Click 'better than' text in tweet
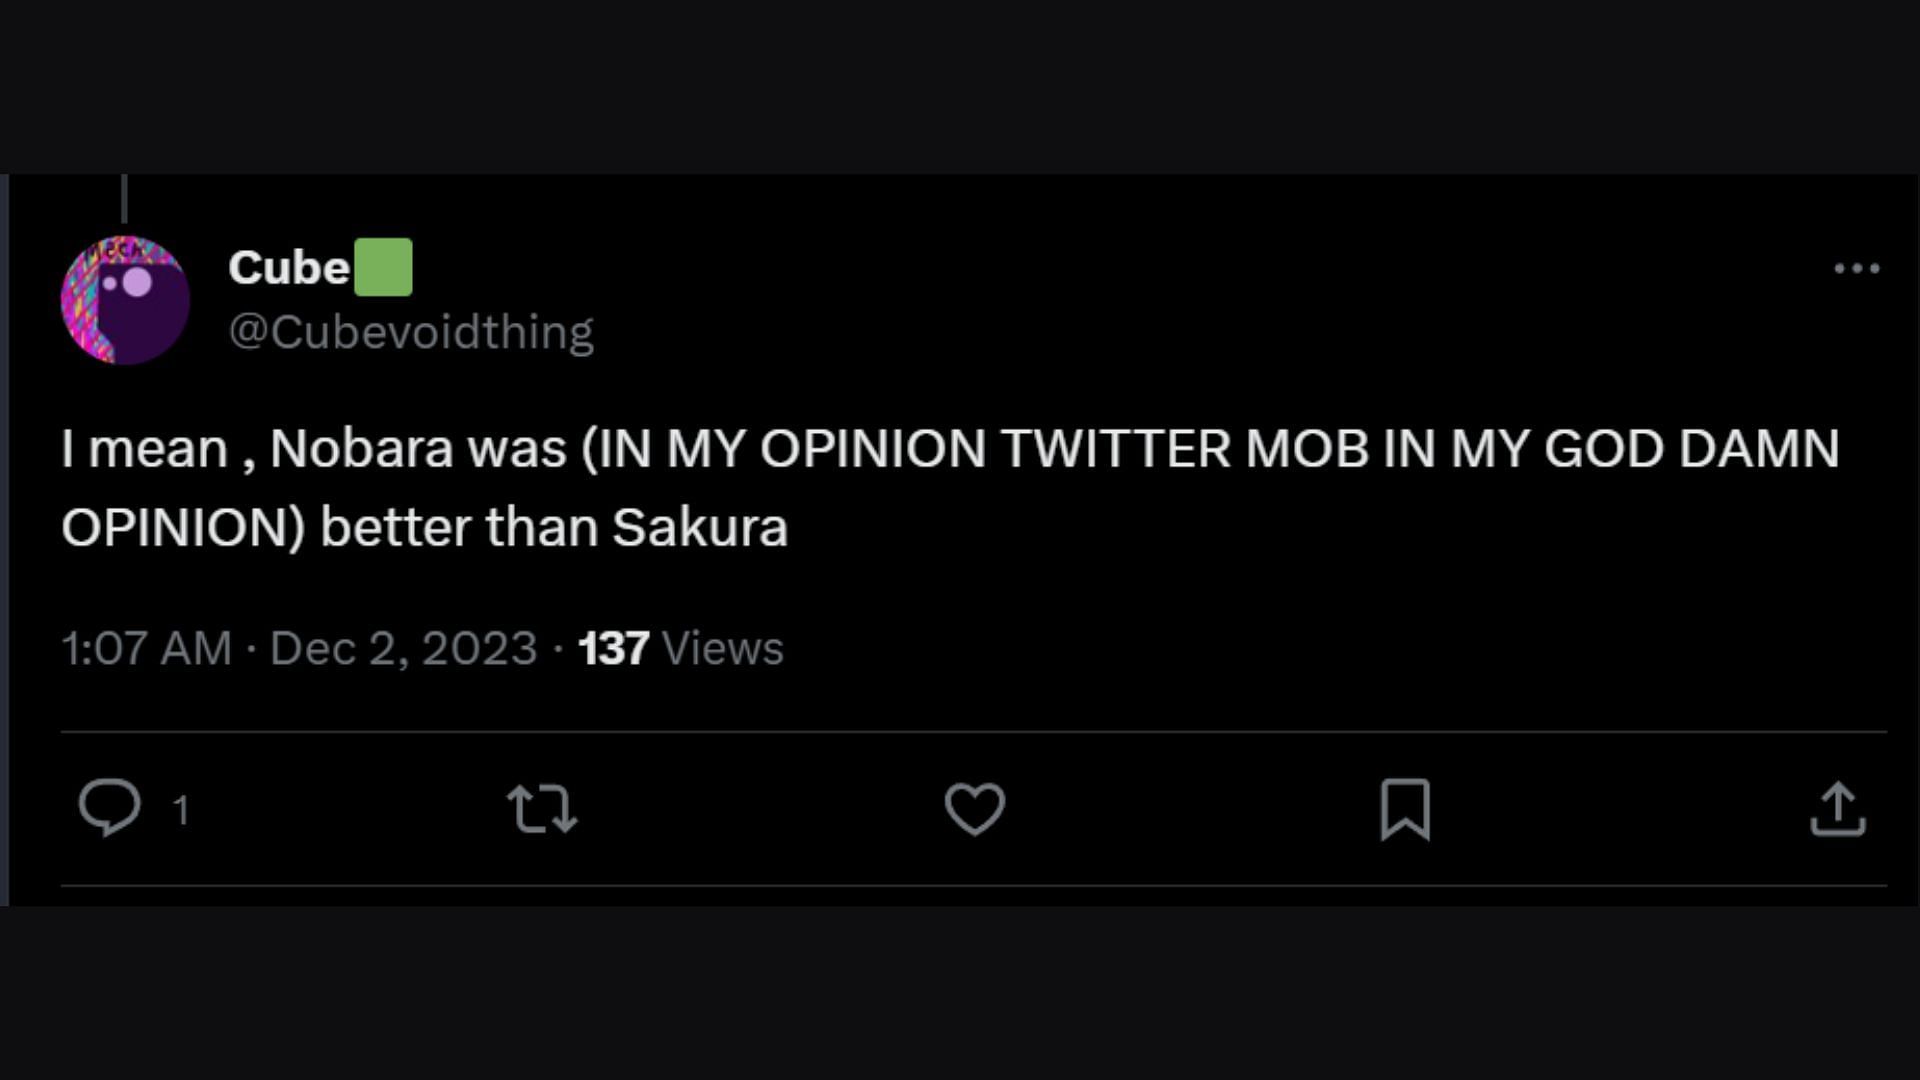Viewport: 1920px width, 1080px height. pyautogui.click(x=458, y=527)
